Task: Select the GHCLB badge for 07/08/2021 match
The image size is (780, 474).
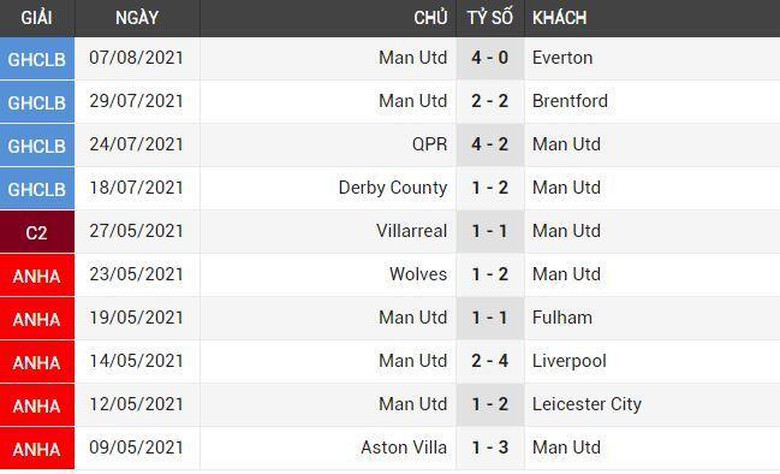Action: click(37, 59)
